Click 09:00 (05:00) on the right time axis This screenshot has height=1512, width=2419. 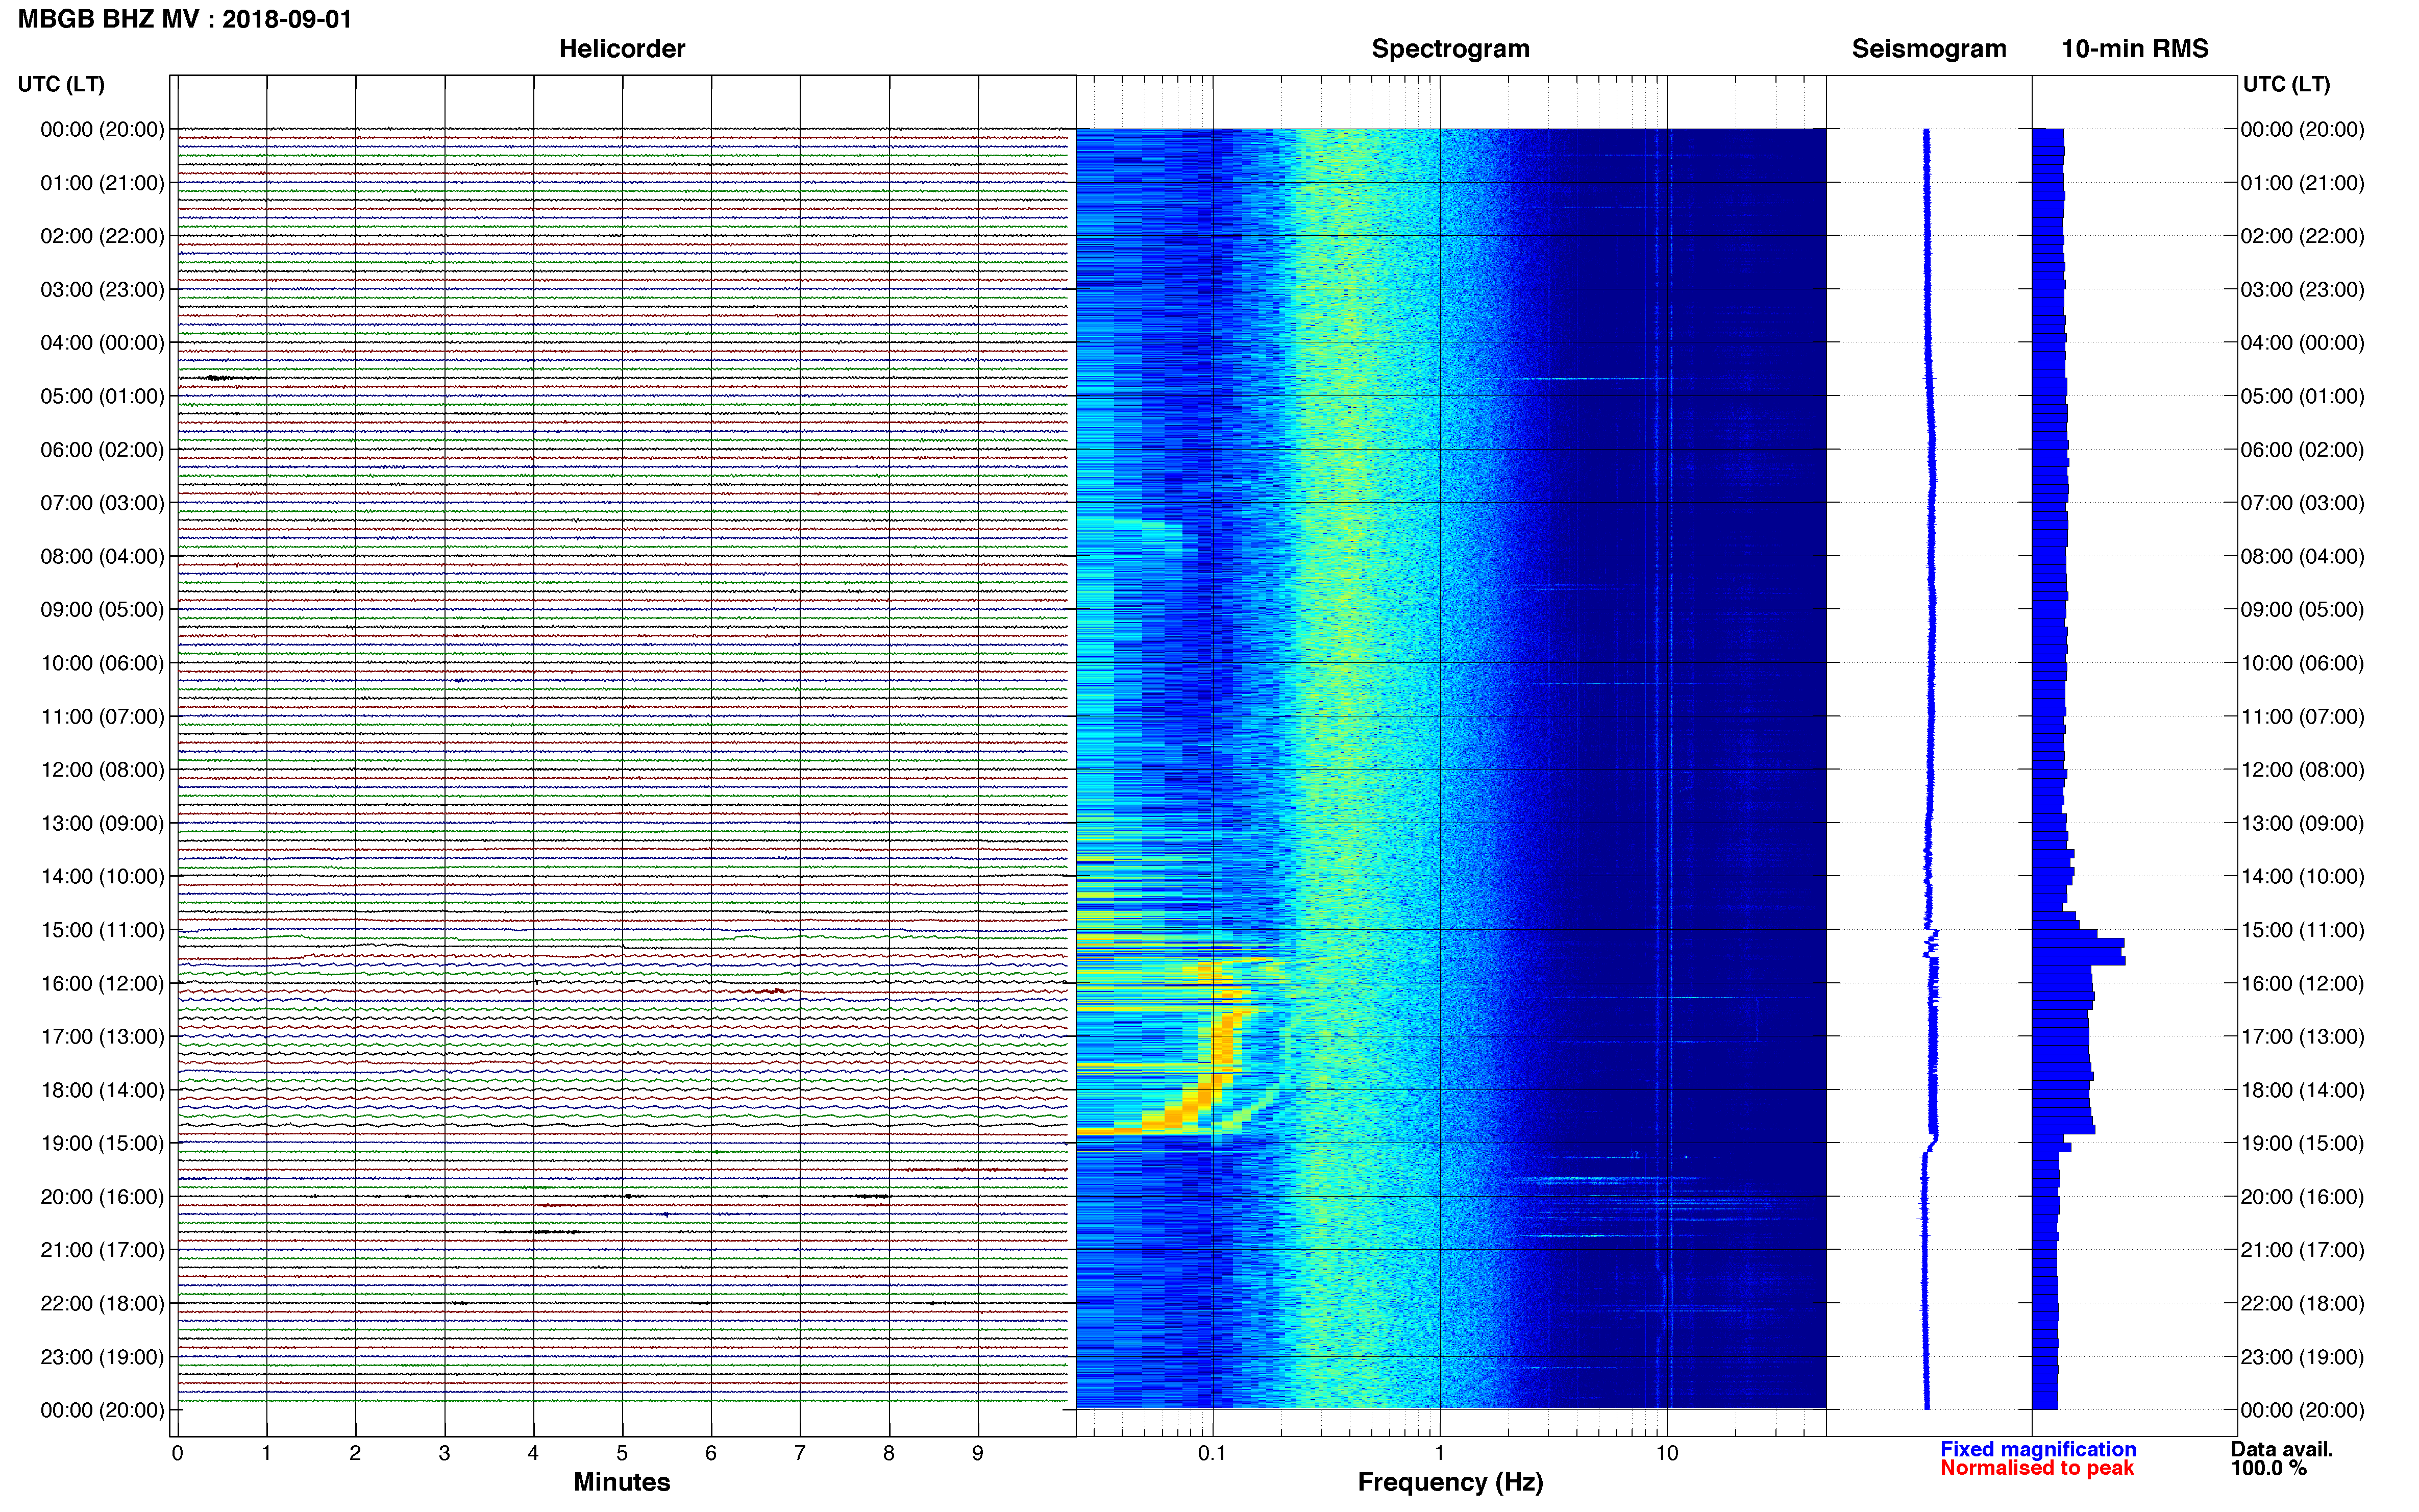click(x=2302, y=609)
